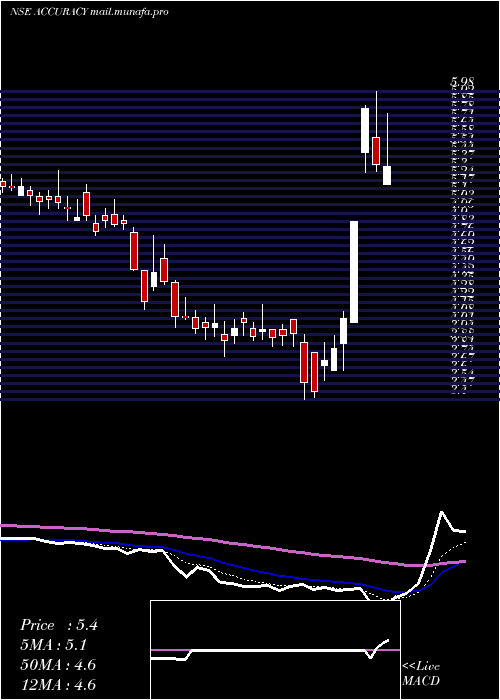Screen dimensions: 500x700
Task: Click the last white candlestick on the right
Action: click(387, 175)
